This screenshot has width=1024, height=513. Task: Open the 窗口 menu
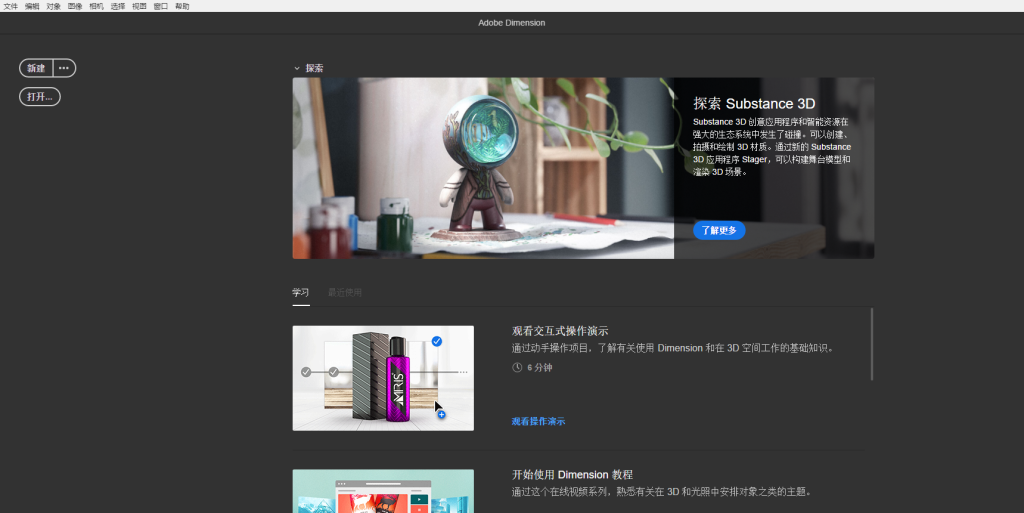click(x=160, y=6)
